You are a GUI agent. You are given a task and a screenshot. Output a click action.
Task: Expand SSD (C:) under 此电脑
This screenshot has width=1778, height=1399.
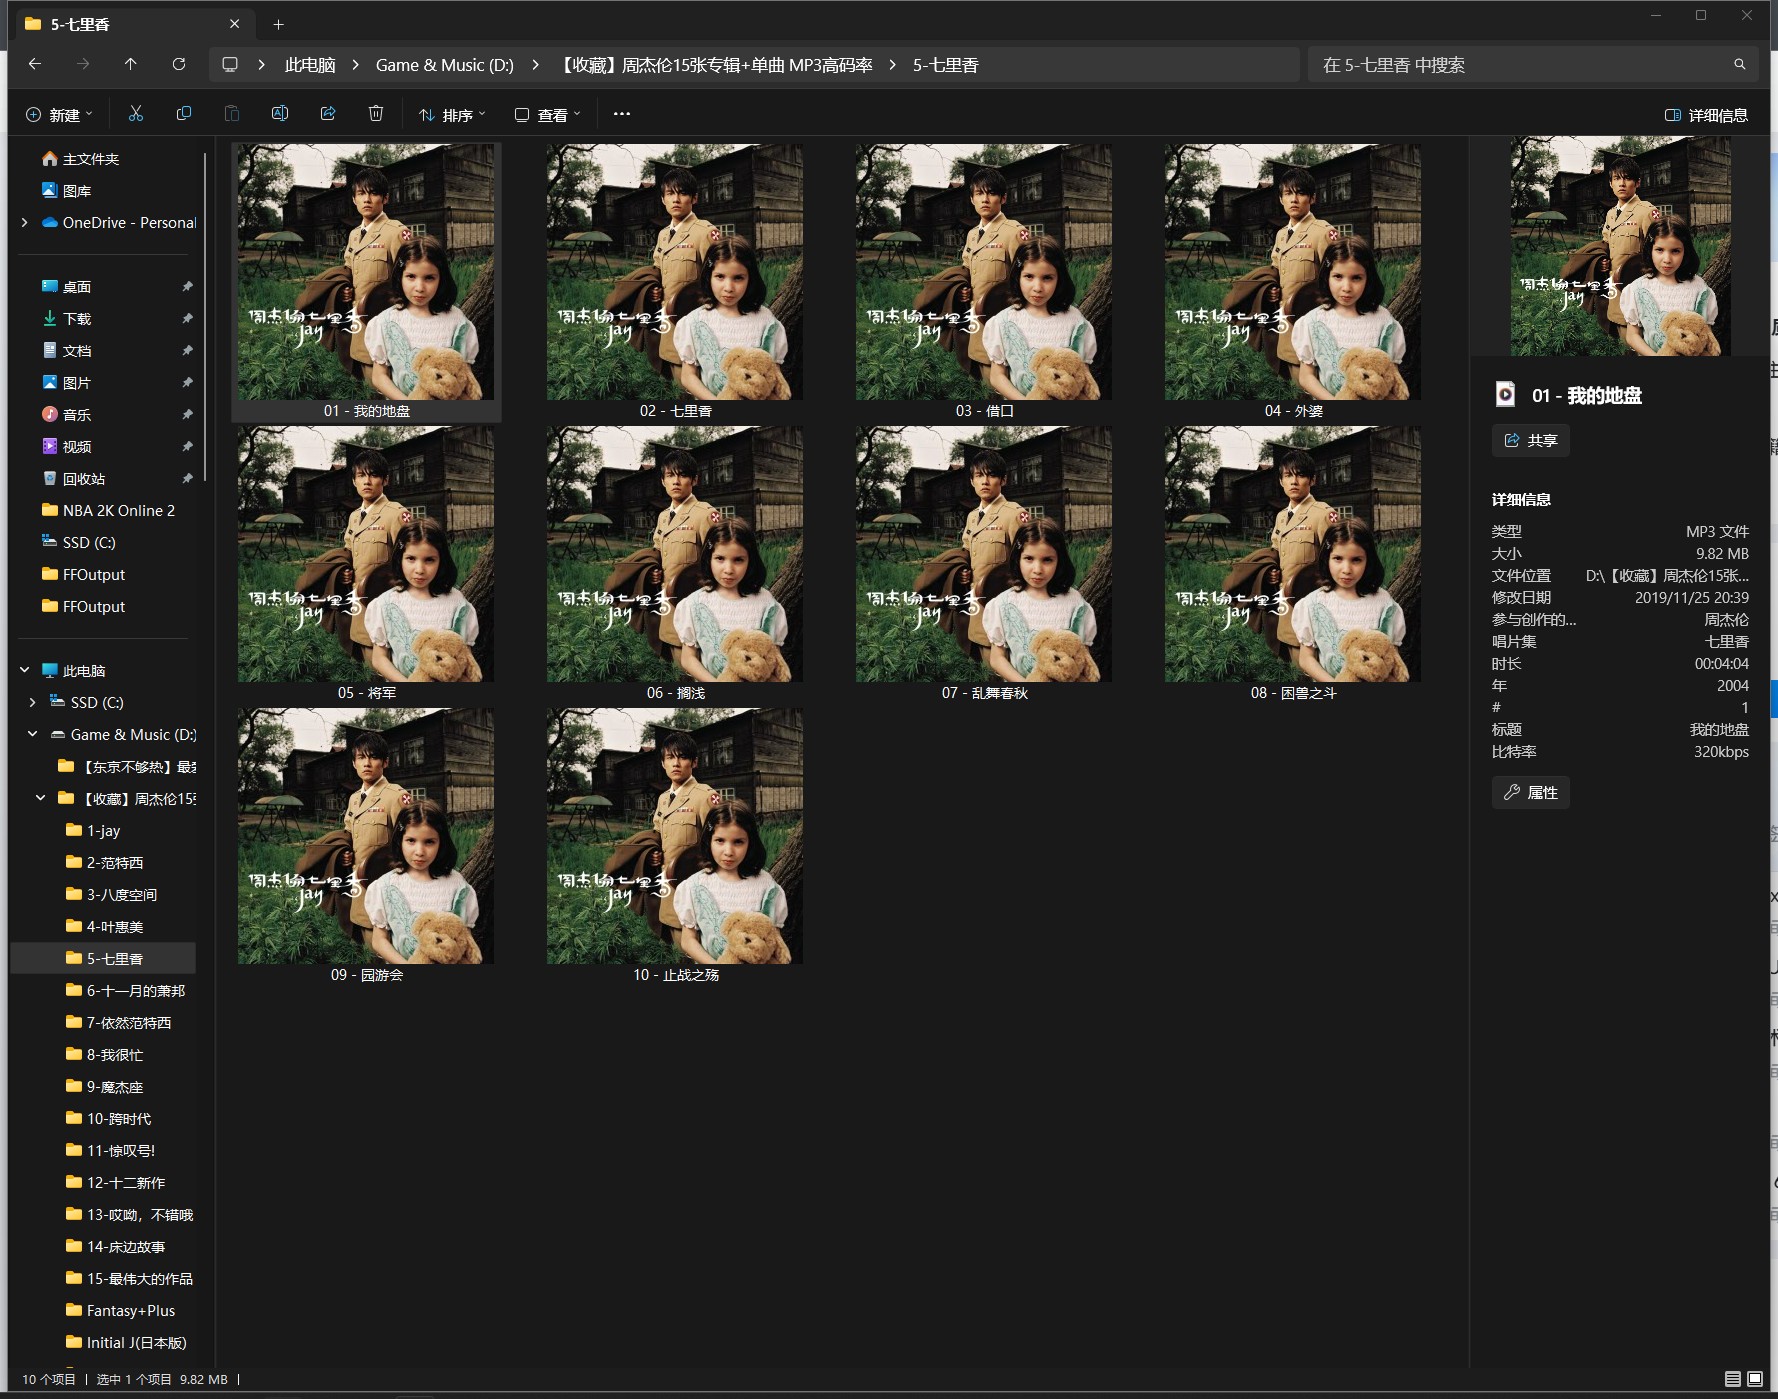pyautogui.click(x=33, y=702)
